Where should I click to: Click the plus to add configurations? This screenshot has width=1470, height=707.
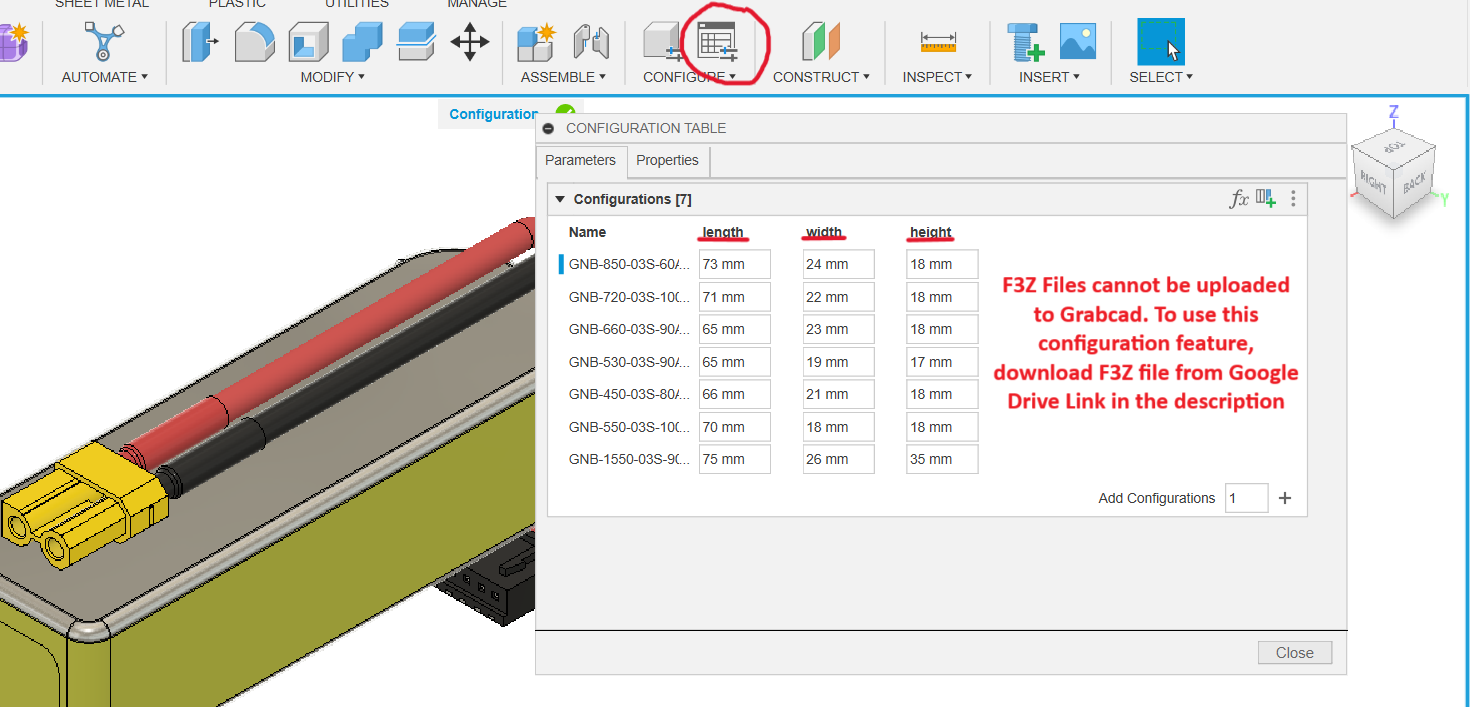[1286, 498]
